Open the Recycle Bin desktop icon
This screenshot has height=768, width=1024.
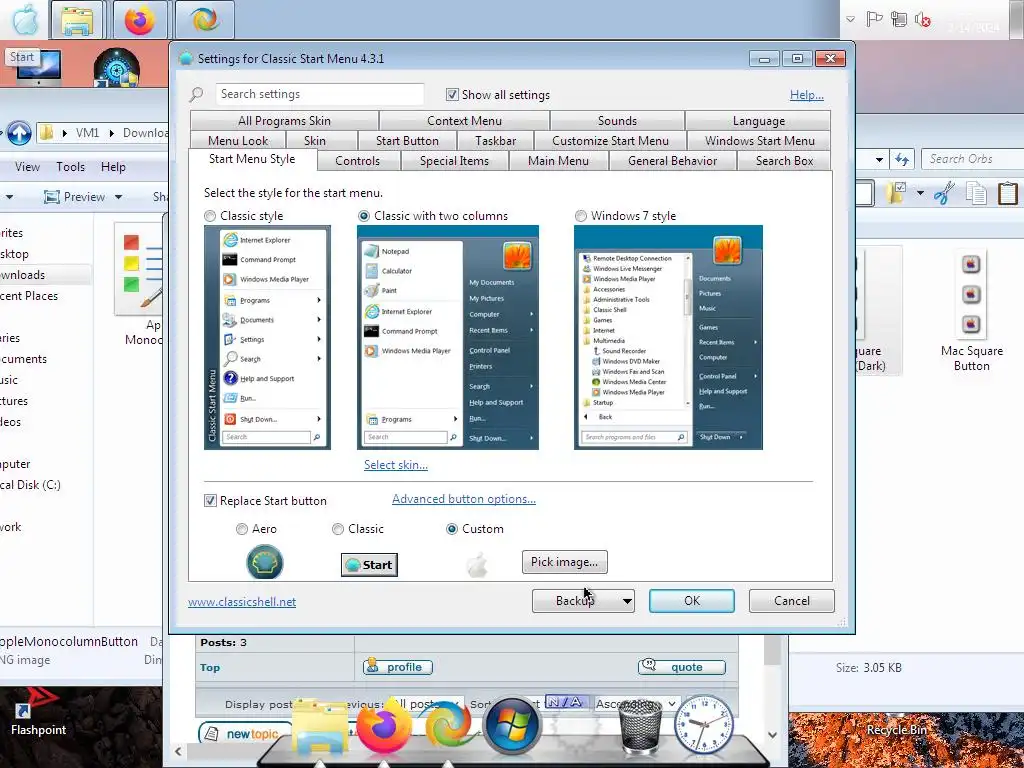[x=896, y=729]
